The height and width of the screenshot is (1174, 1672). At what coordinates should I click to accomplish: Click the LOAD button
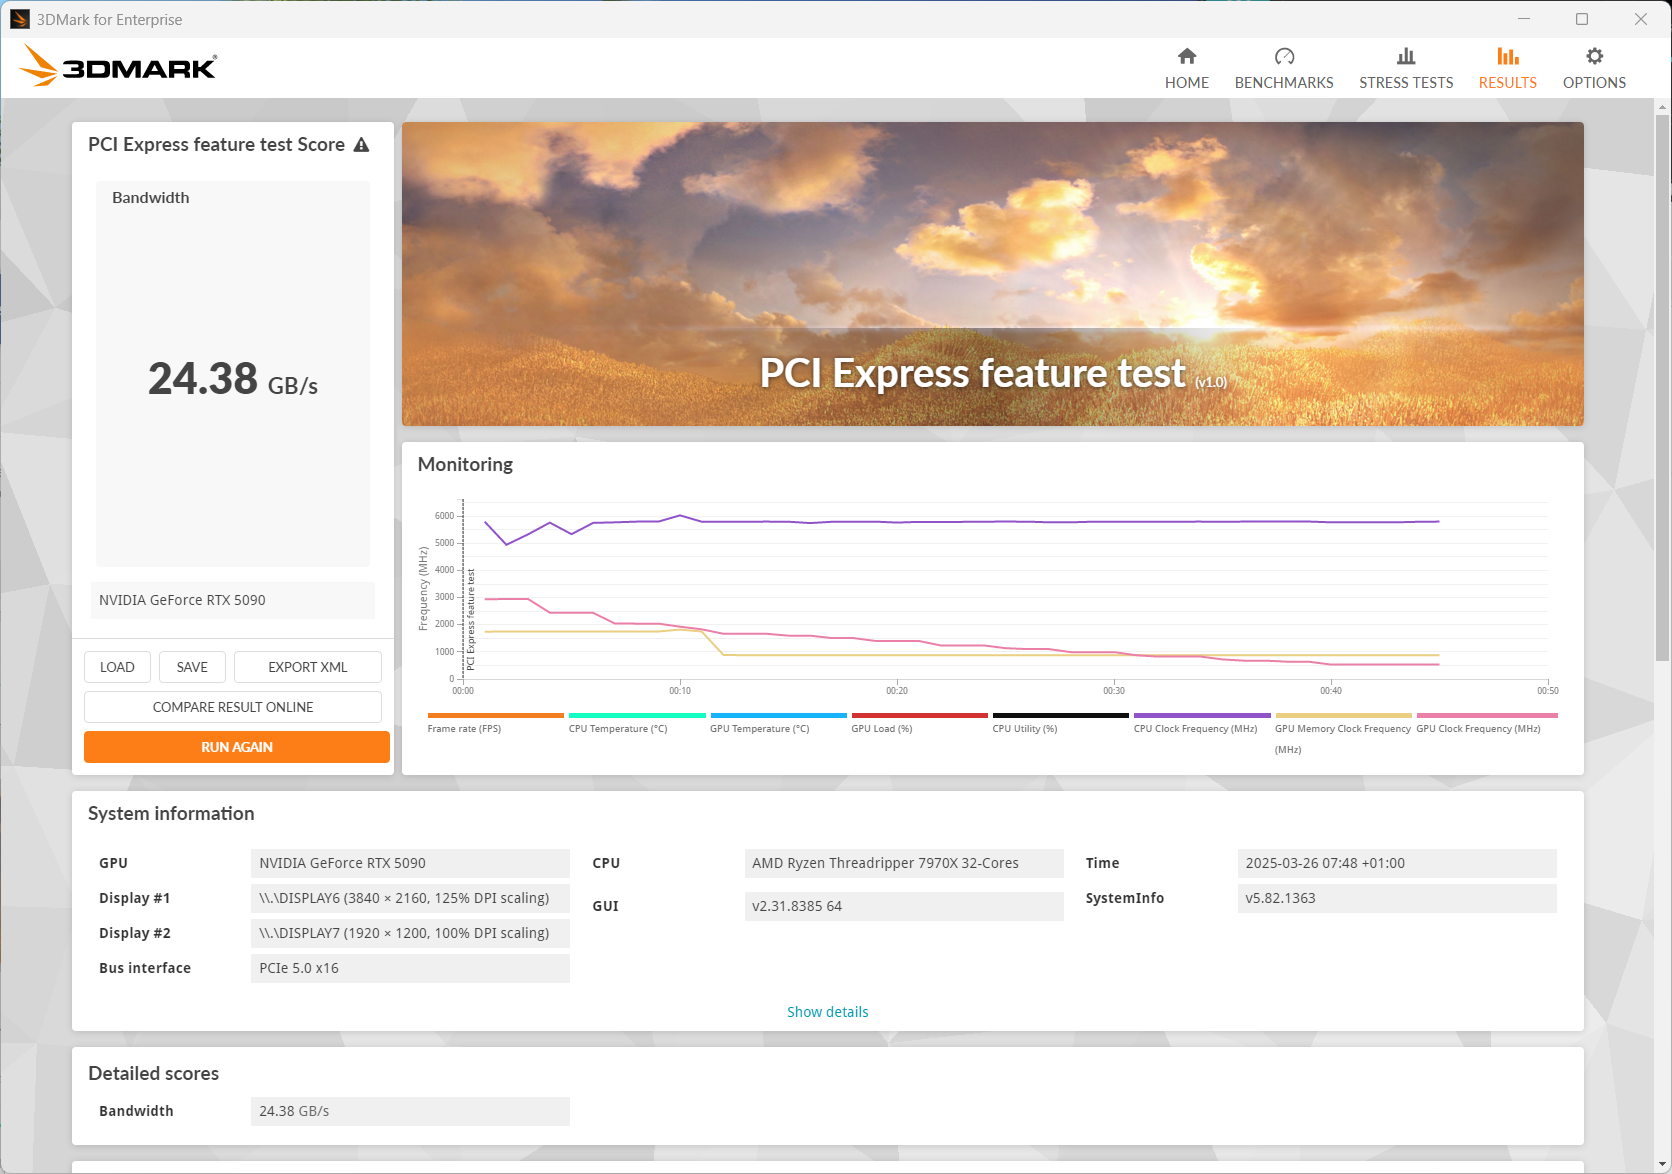point(117,667)
